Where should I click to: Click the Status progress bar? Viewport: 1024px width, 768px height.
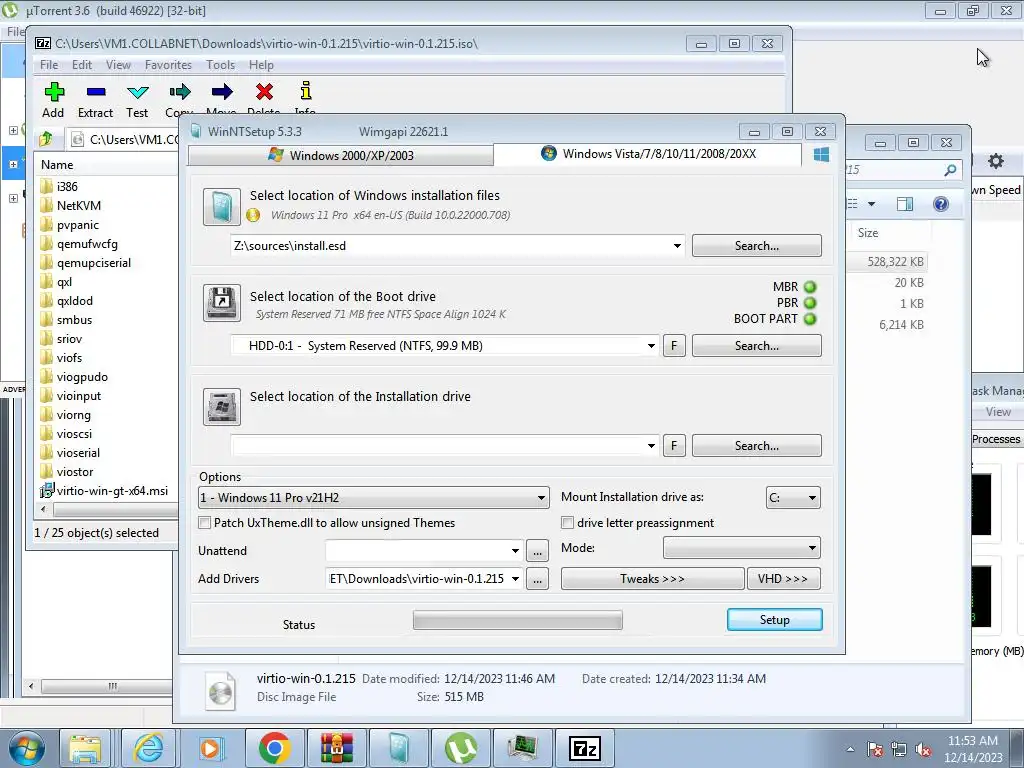(518, 620)
